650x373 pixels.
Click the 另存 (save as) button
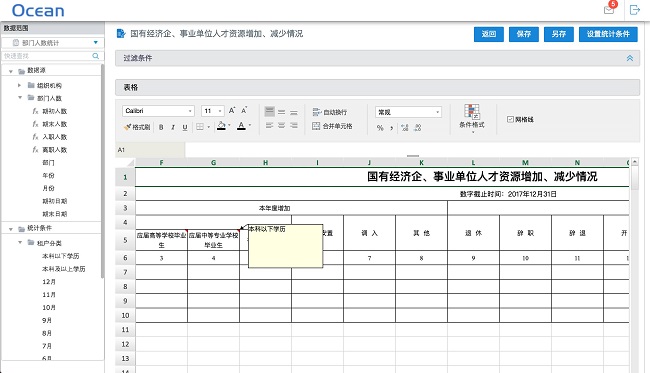pos(559,34)
